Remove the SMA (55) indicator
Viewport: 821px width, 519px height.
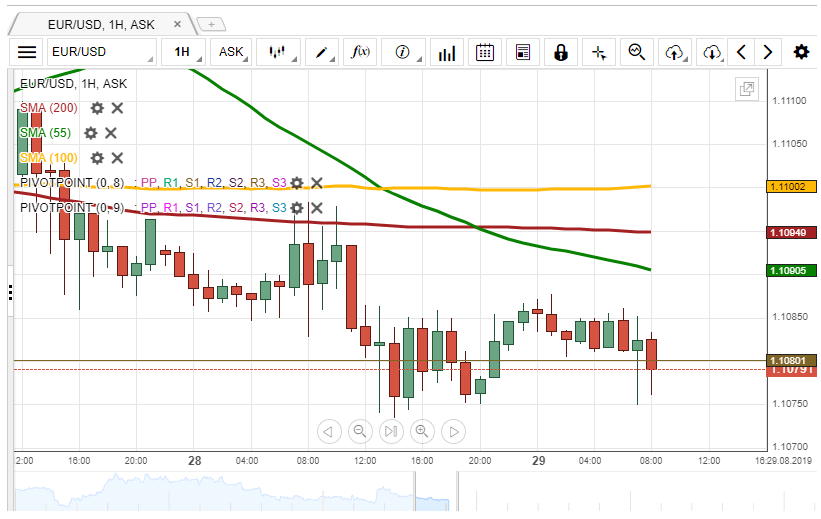[111, 133]
